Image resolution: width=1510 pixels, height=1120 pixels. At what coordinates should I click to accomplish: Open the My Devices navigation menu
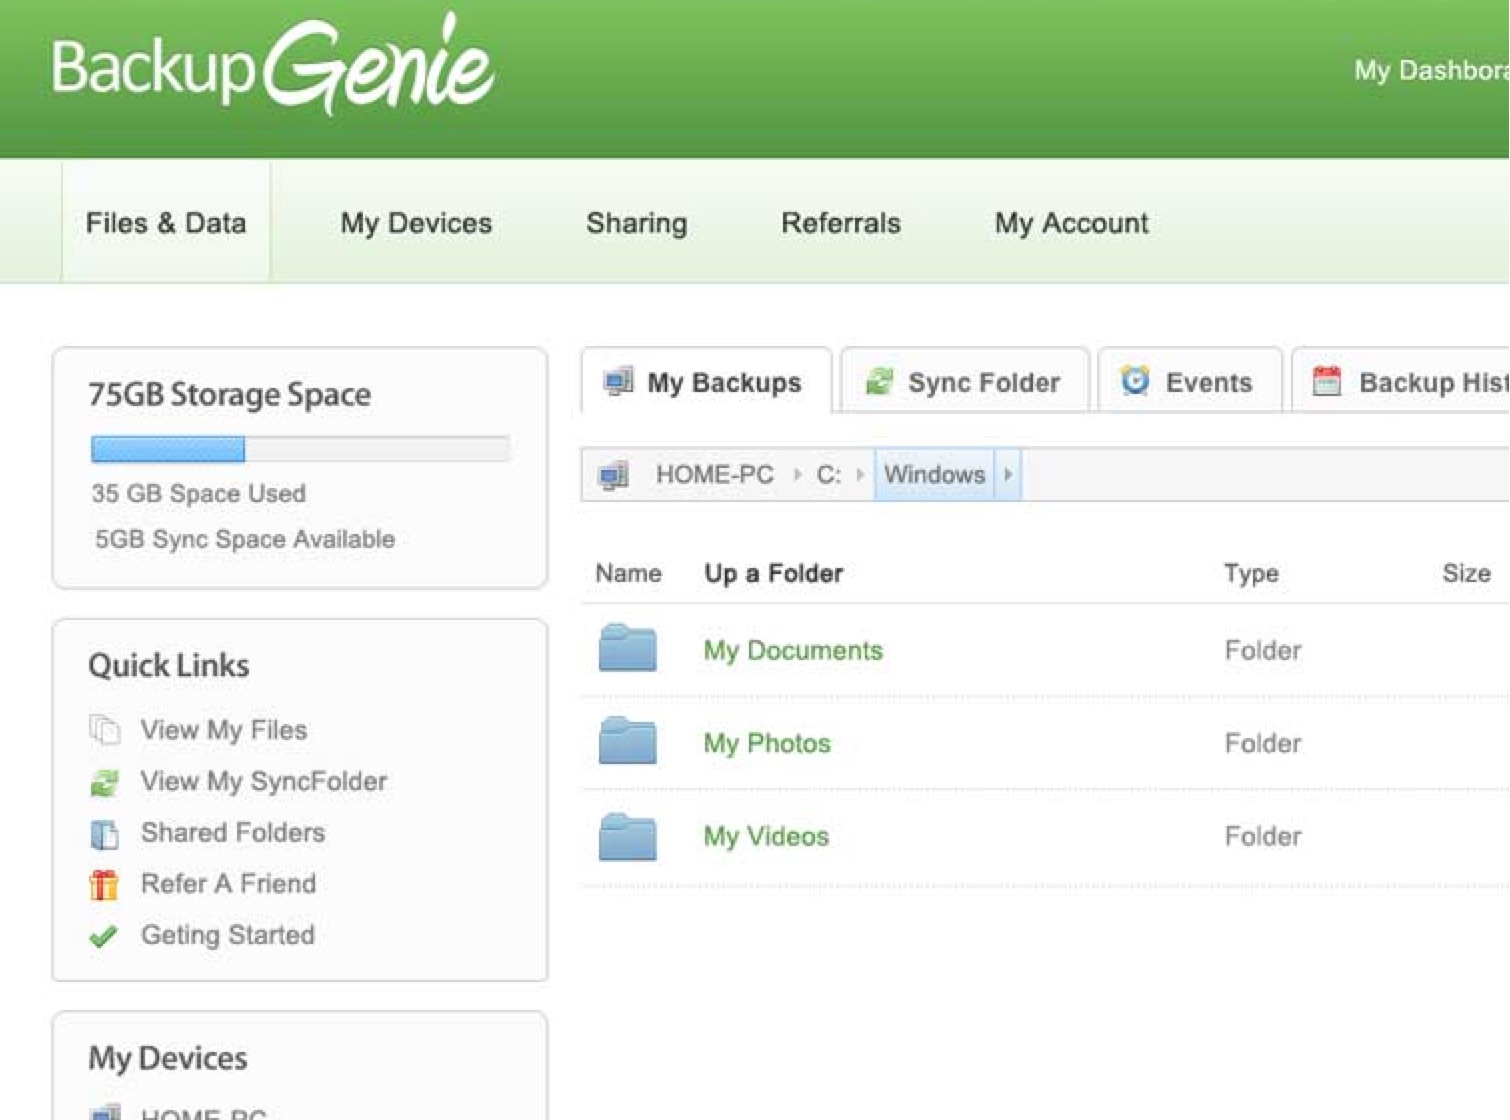pos(416,223)
